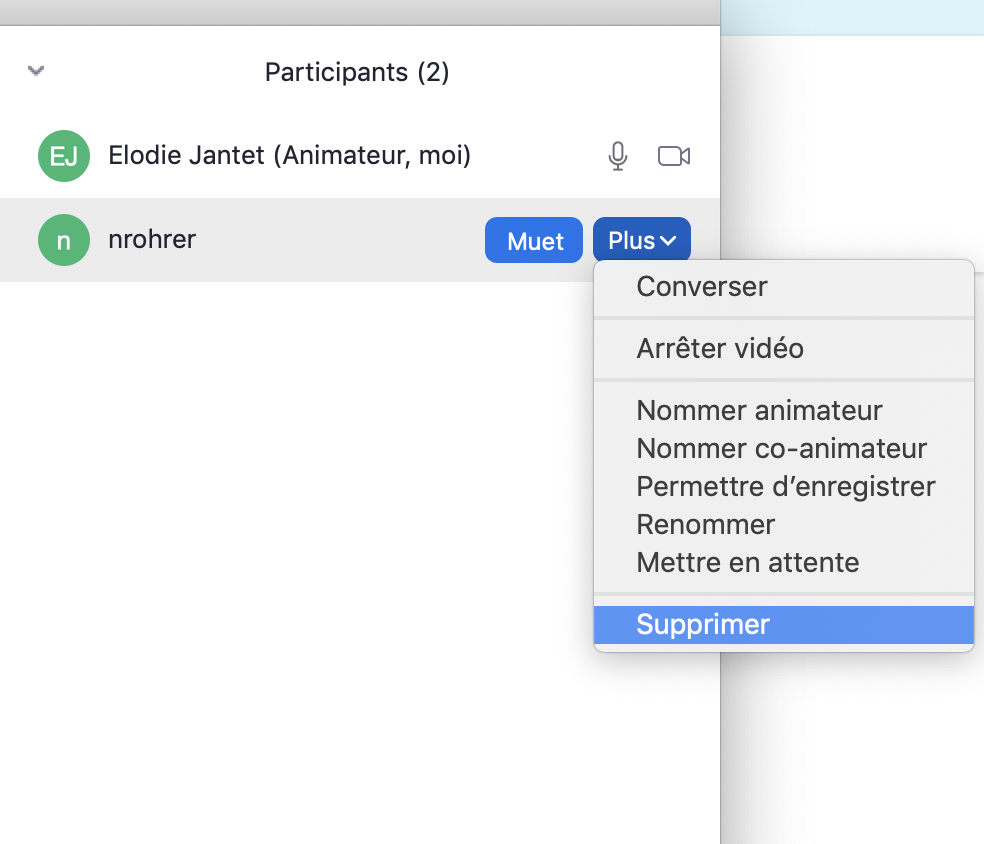Click nrohrer's green avatar circle
This screenshot has width=984, height=844.
(64, 240)
